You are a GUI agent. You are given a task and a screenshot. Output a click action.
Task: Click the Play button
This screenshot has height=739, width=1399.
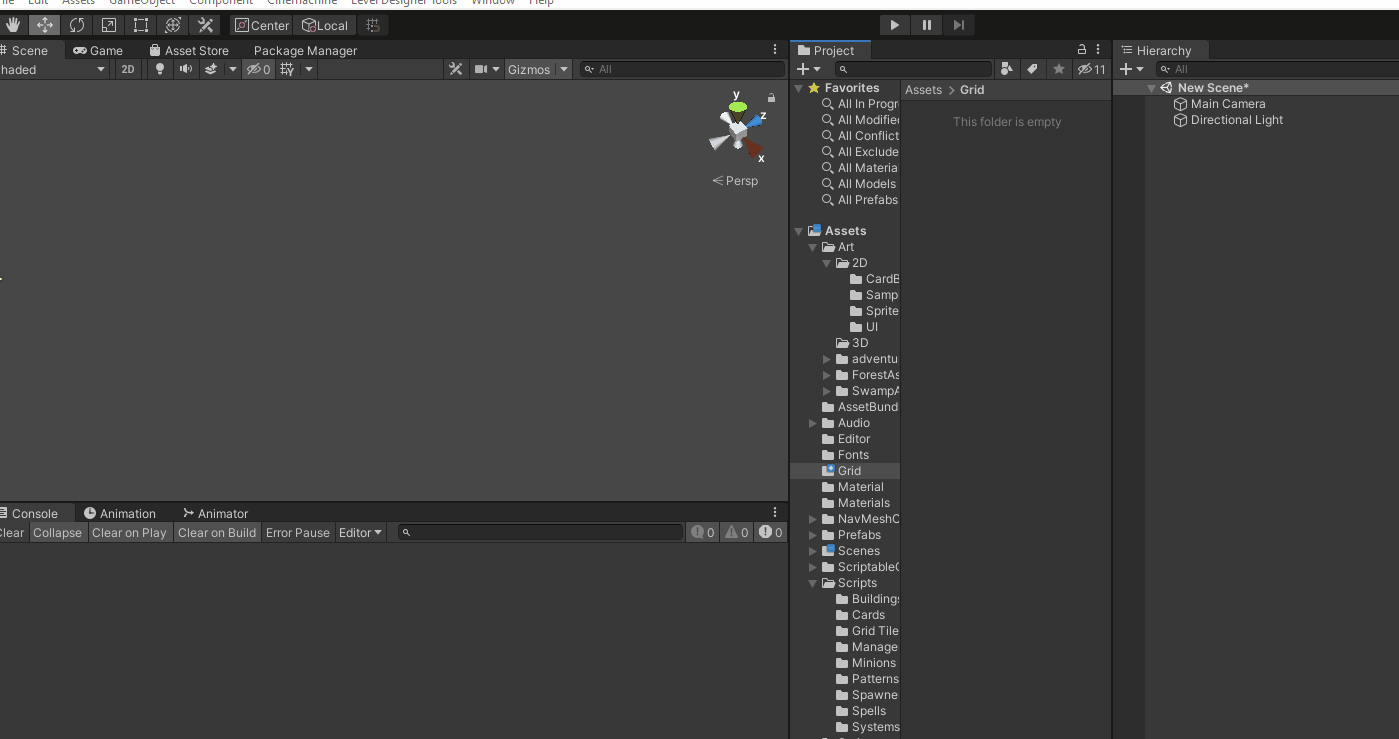click(895, 25)
